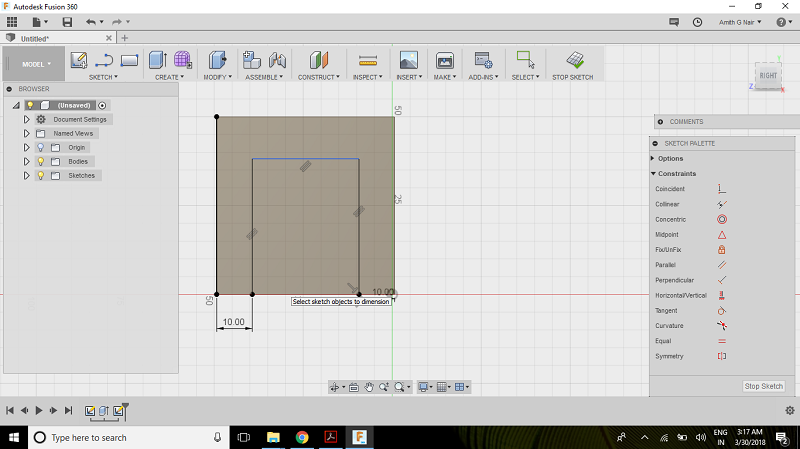Apply the Midpoint constraint

721,235
